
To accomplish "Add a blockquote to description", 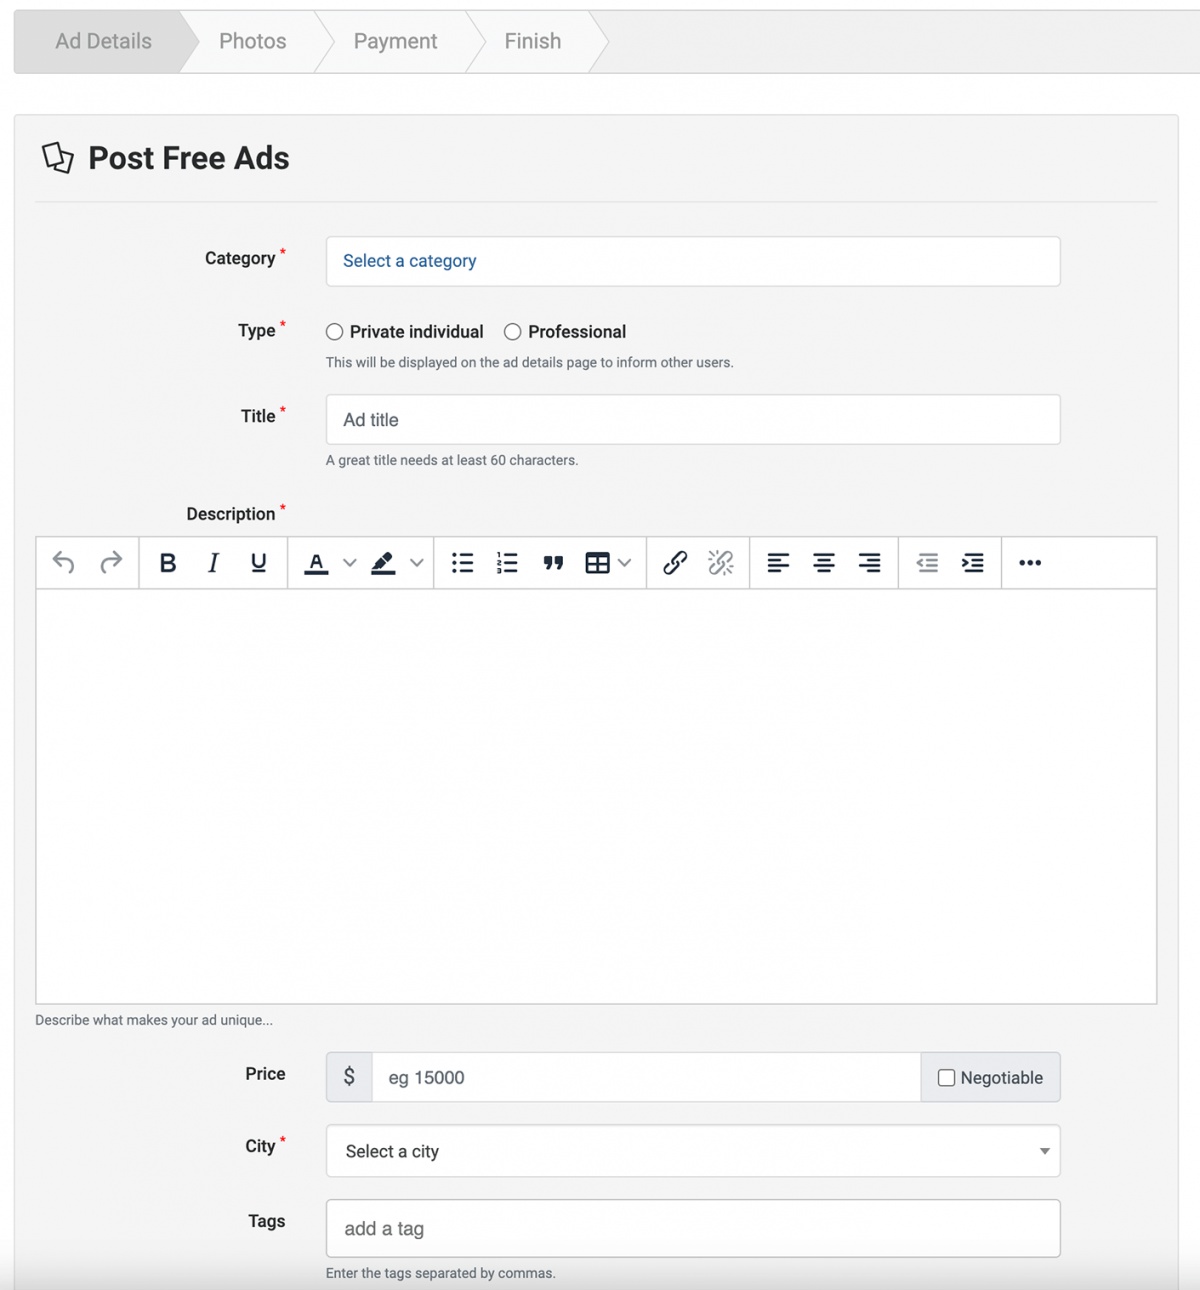I will pos(553,563).
